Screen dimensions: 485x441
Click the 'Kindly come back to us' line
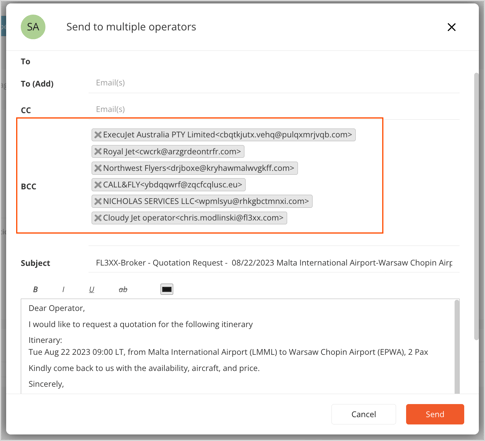click(144, 368)
